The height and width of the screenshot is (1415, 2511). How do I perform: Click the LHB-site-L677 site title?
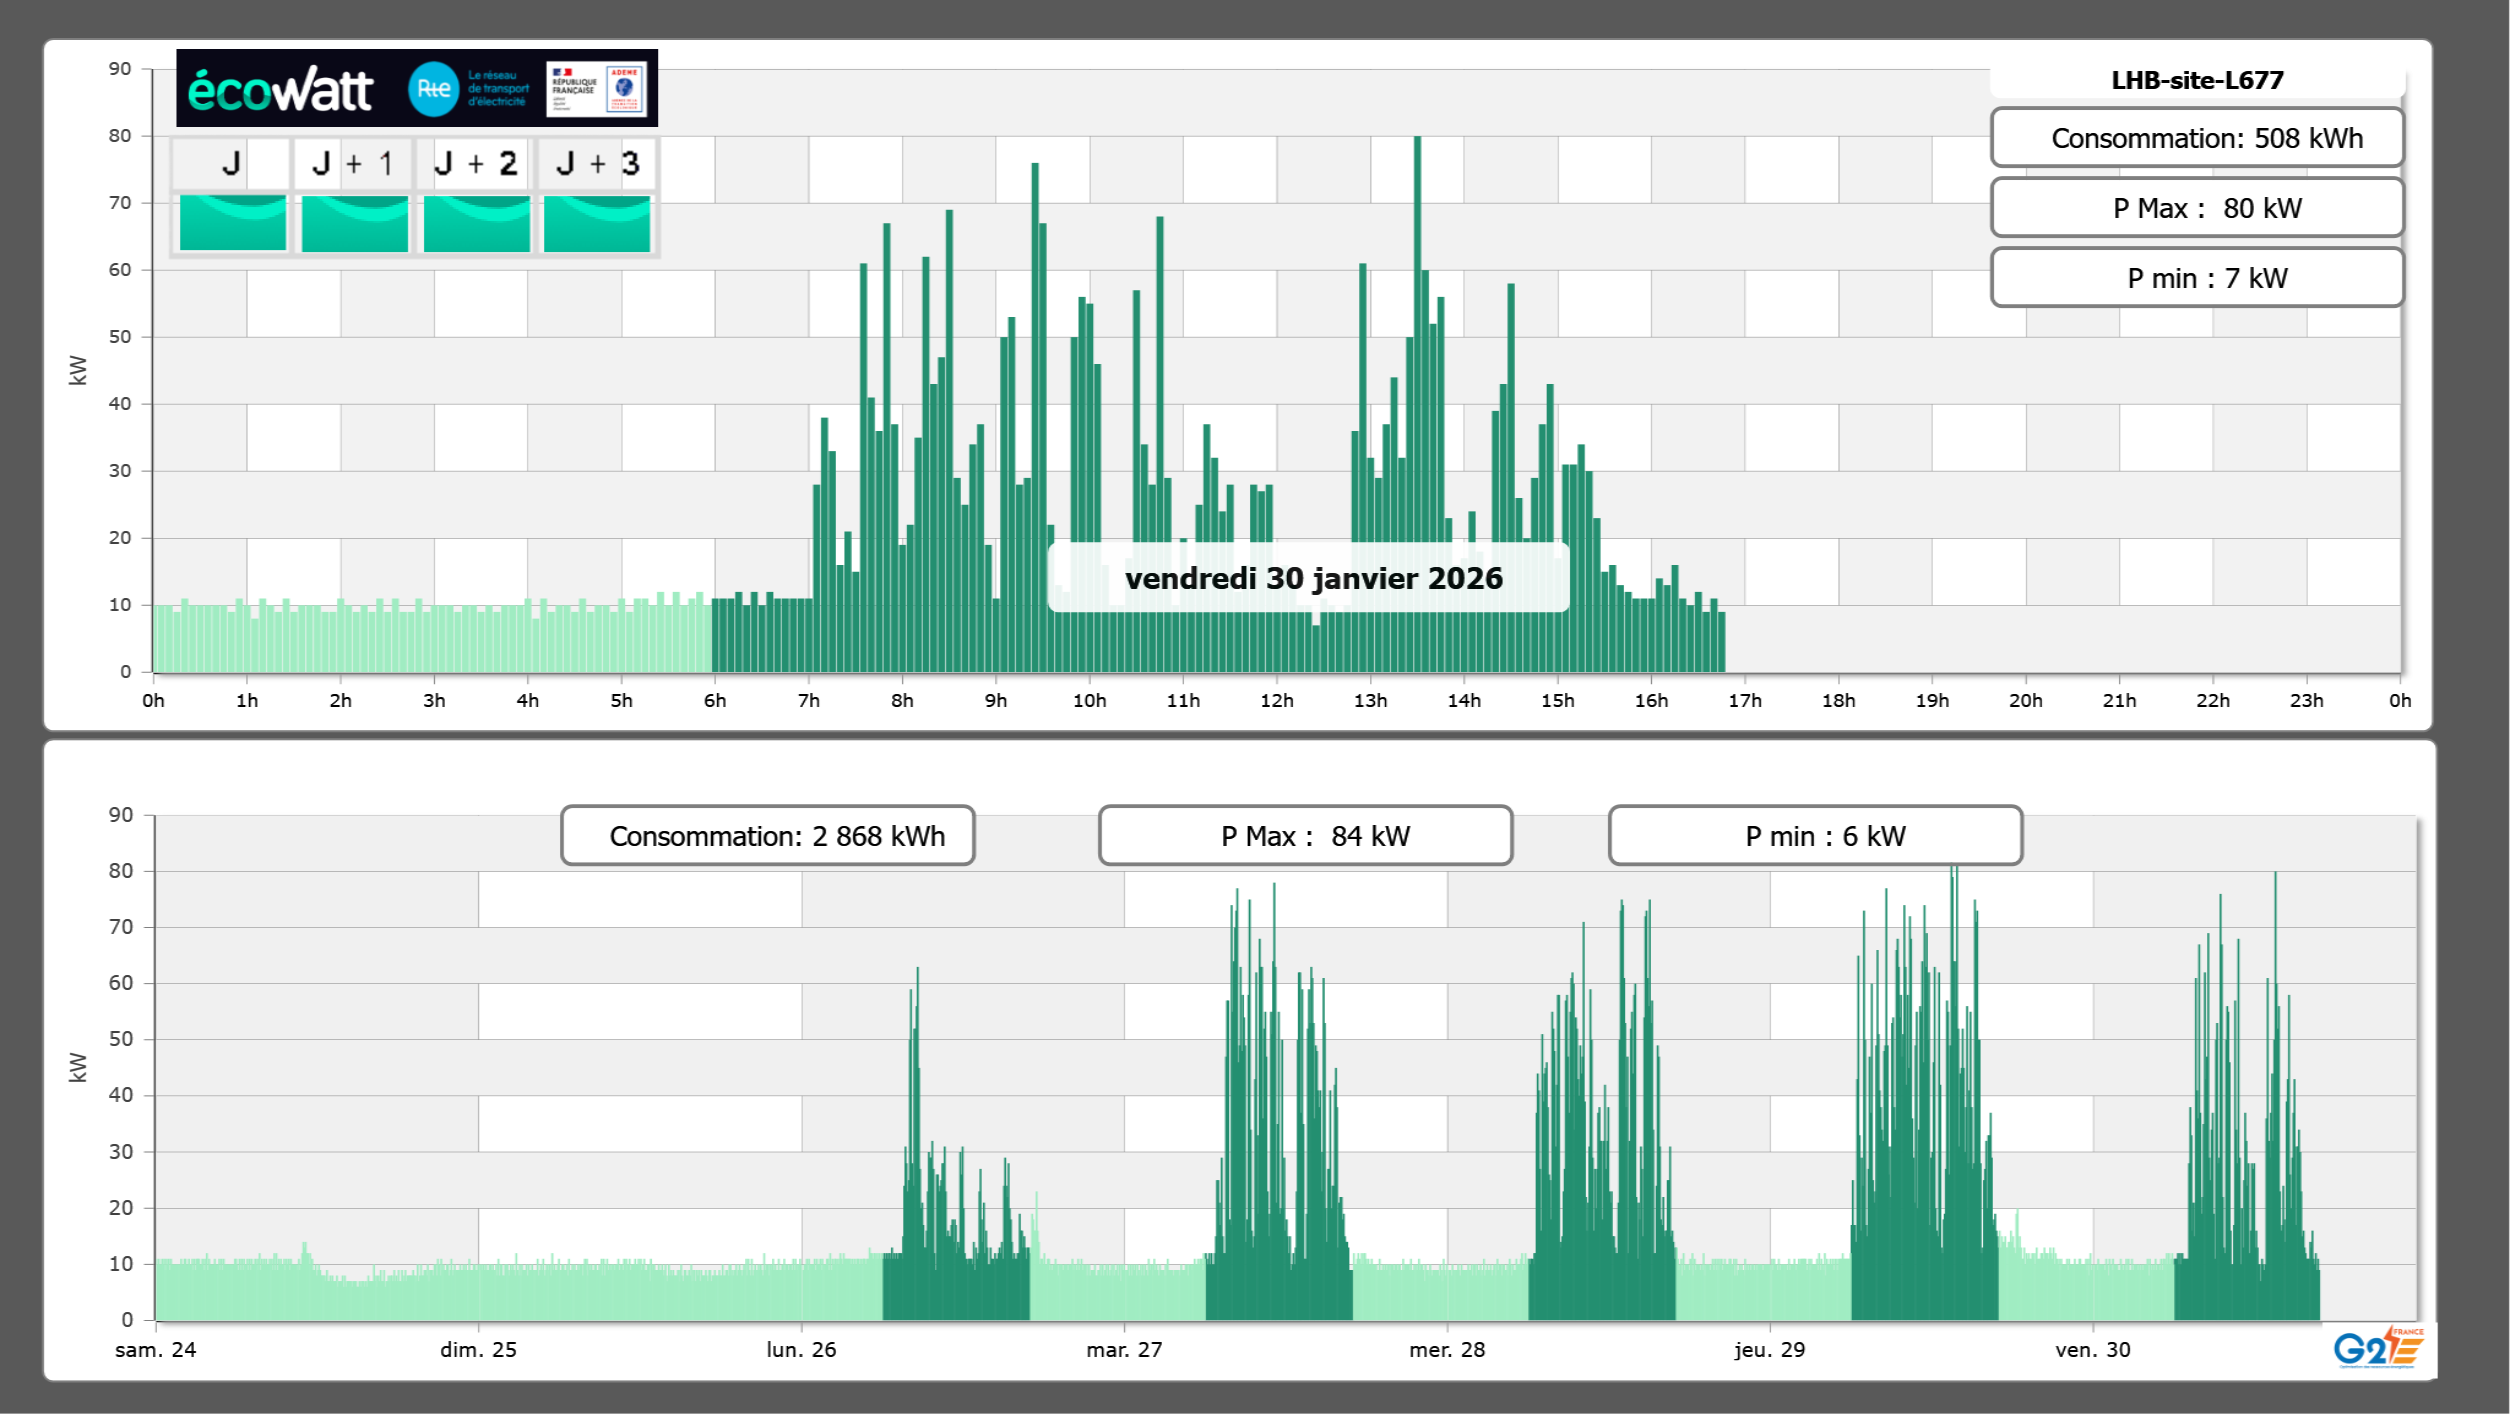point(2197,80)
